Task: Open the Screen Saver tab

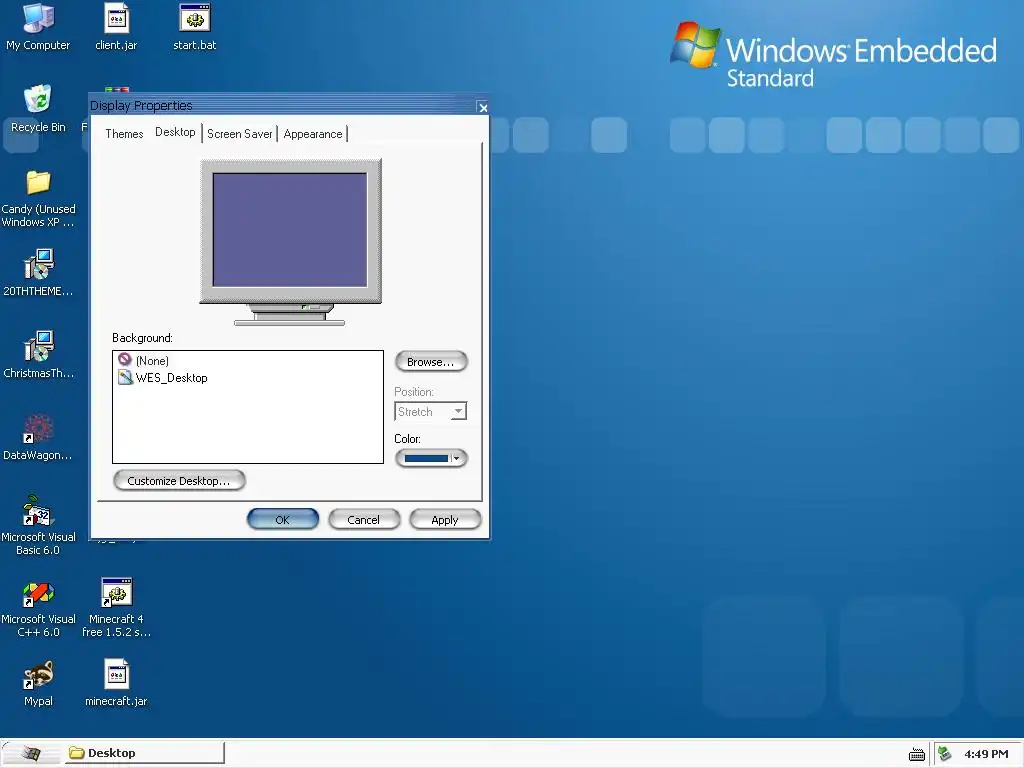Action: [x=240, y=134]
